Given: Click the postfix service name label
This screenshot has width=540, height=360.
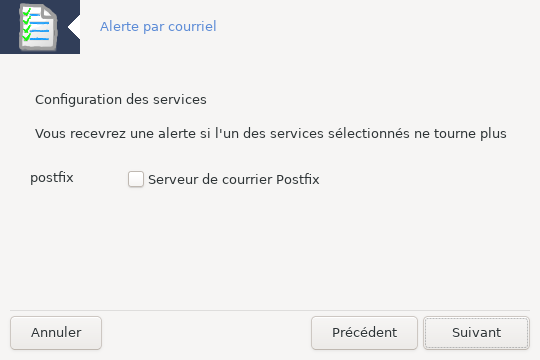Looking at the screenshot, I should coord(52,178).
